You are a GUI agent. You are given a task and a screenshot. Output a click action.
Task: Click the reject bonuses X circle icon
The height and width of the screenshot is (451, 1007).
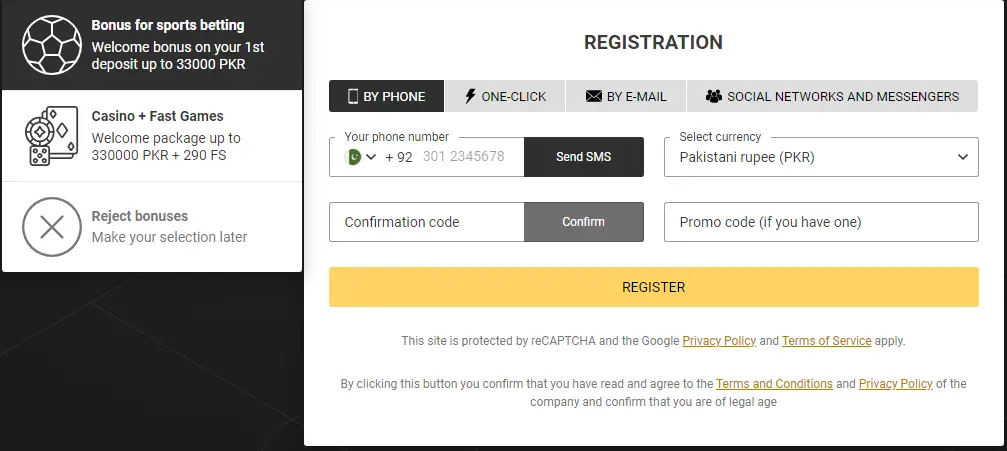tap(51, 227)
